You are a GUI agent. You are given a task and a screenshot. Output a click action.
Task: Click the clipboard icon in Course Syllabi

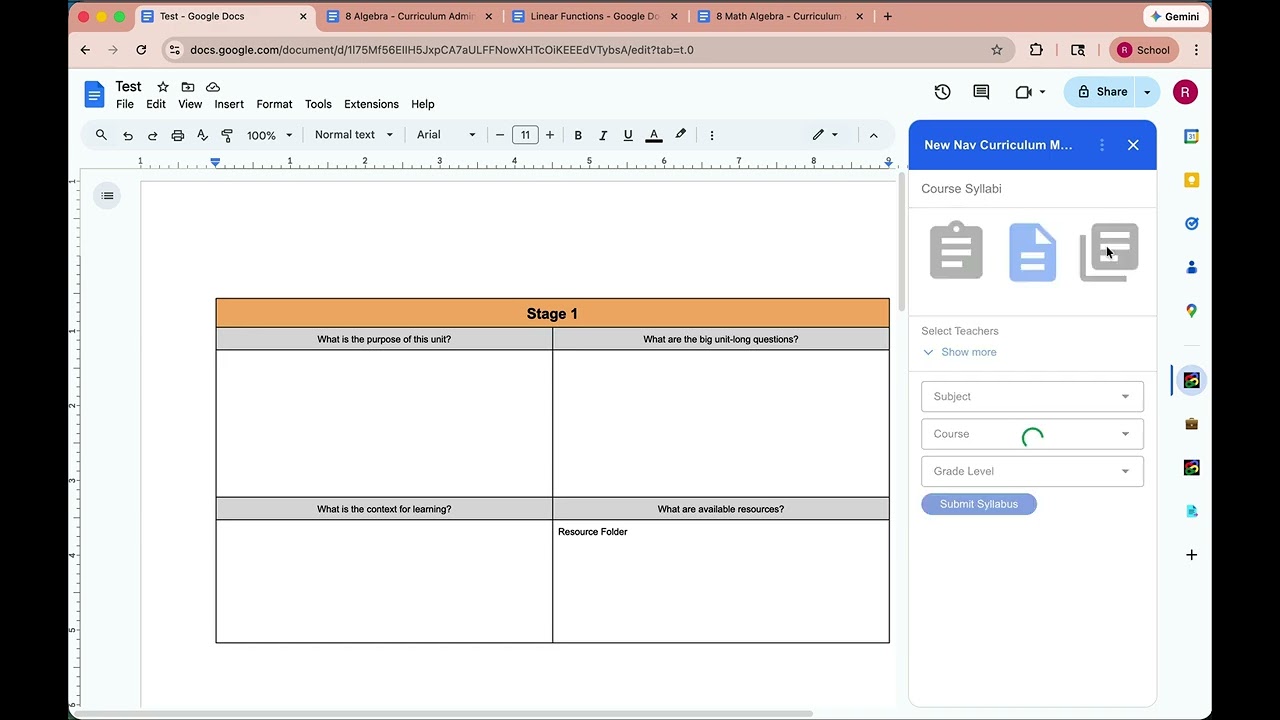(x=956, y=250)
